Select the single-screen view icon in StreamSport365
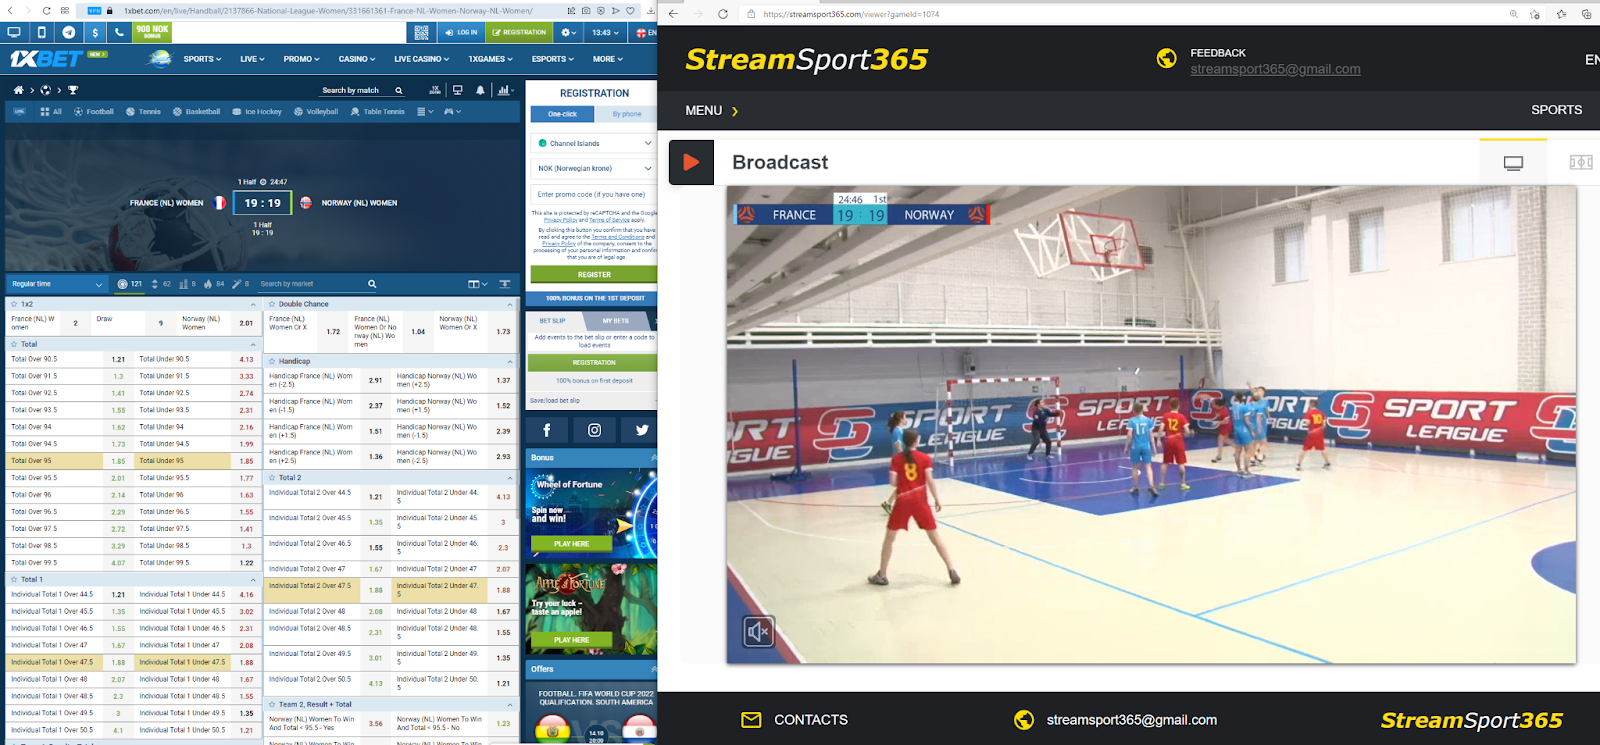The width and height of the screenshot is (1600, 745). point(1513,163)
